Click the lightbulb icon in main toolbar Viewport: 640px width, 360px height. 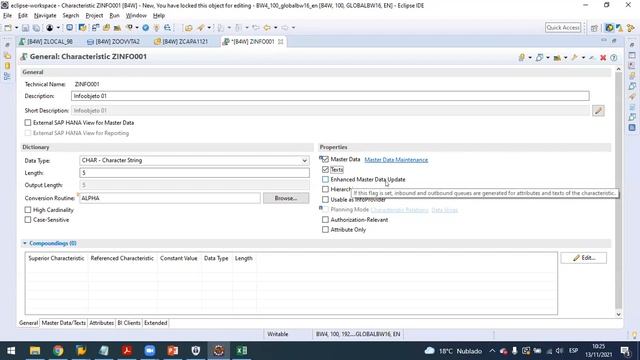156,28
